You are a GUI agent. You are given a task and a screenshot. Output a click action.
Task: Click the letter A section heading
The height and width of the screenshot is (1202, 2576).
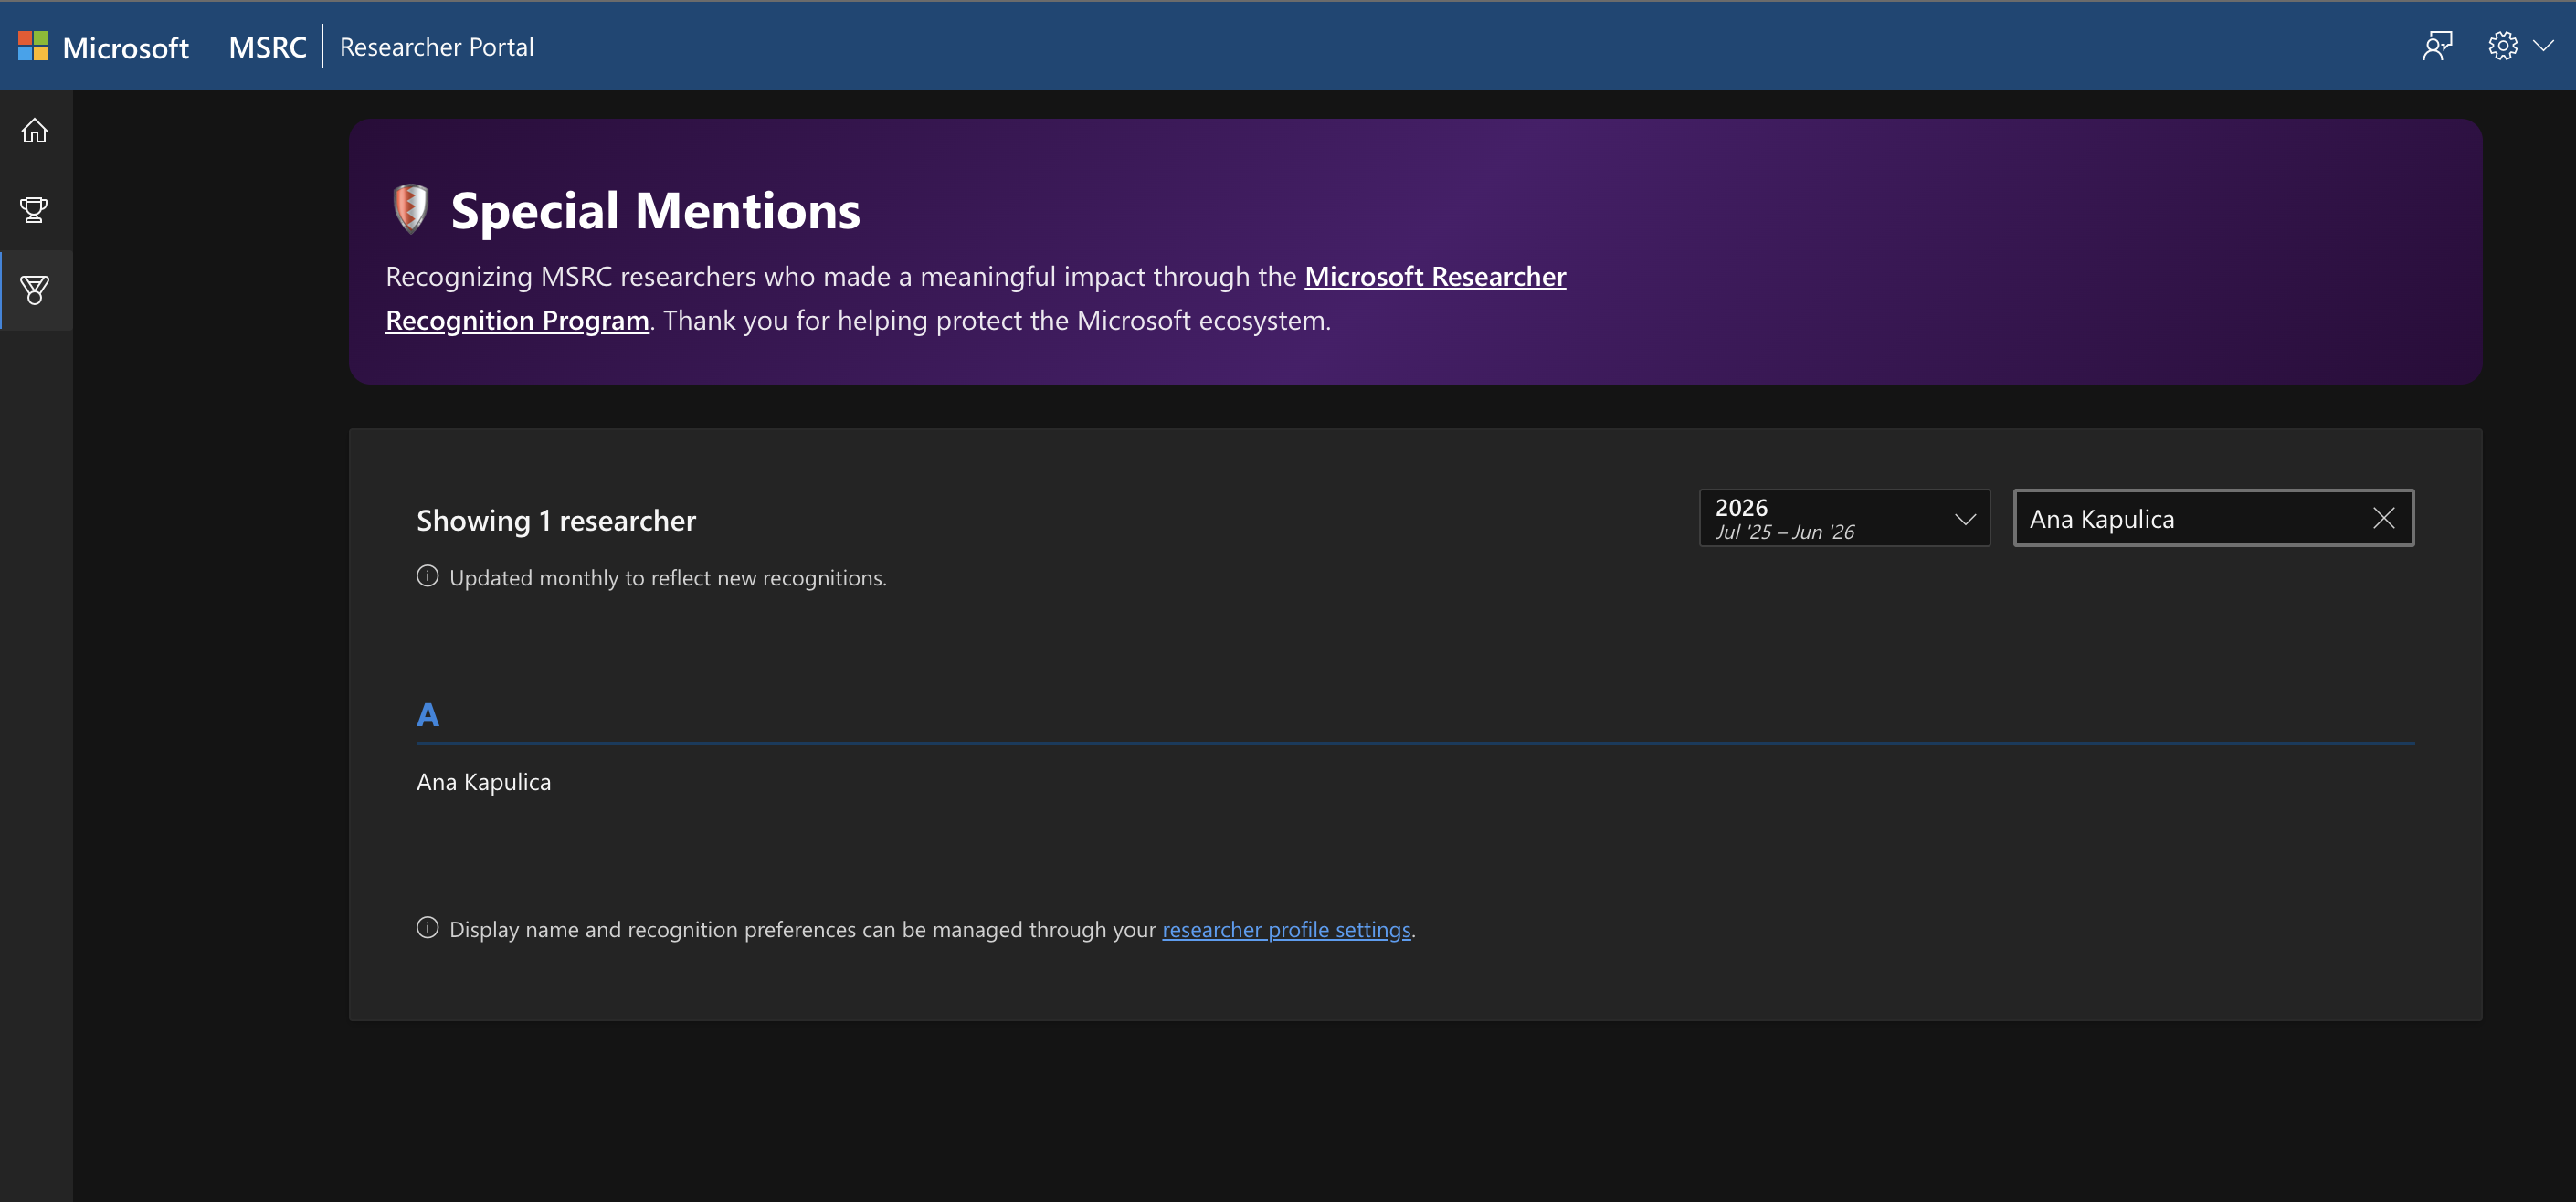coord(427,715)
